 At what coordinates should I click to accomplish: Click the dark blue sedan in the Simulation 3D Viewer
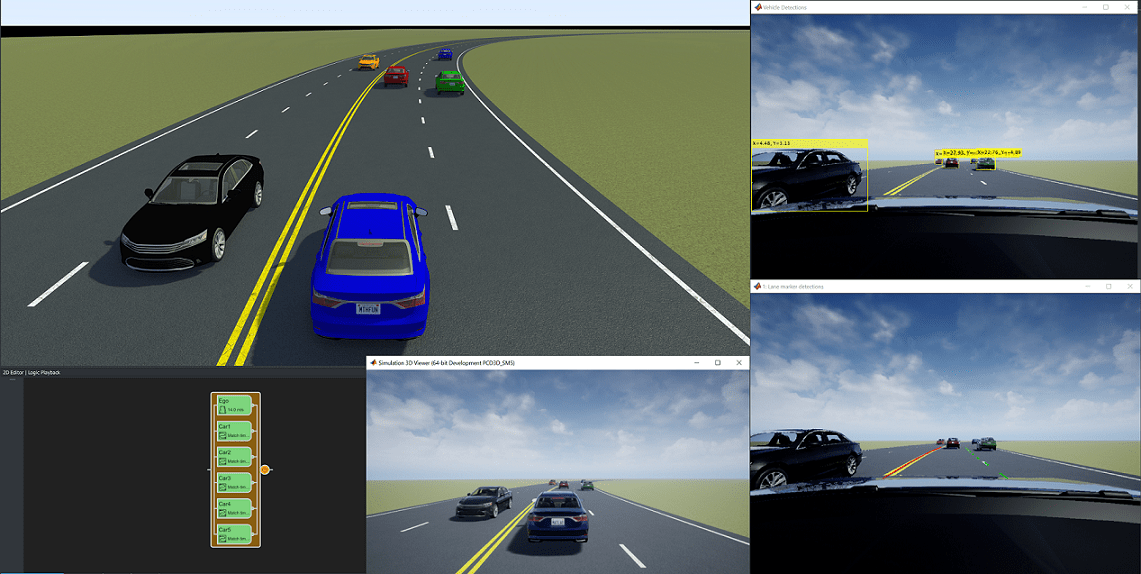tap(557, 517)
